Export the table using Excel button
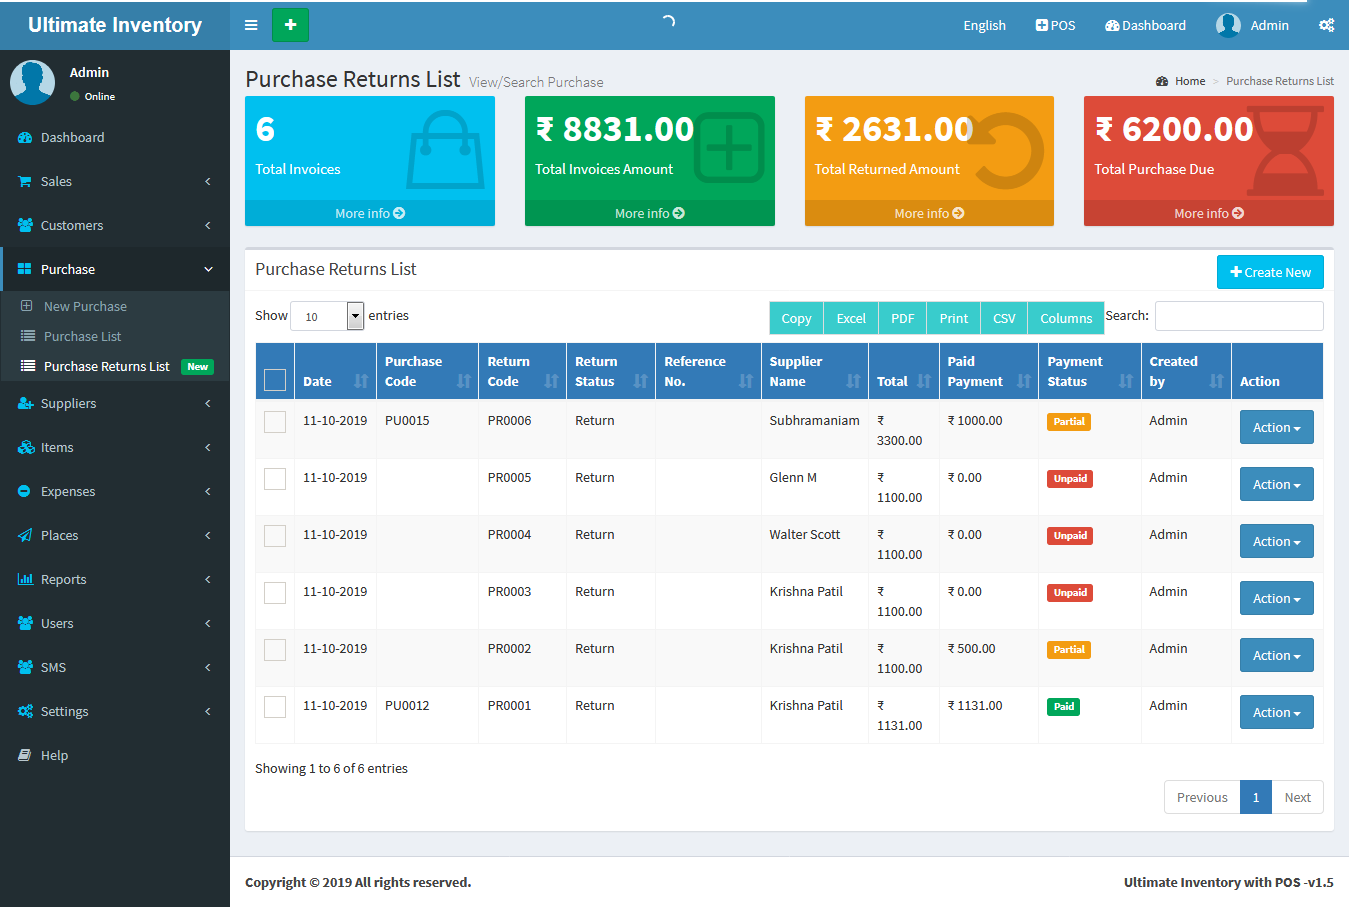 pos(851,318)
